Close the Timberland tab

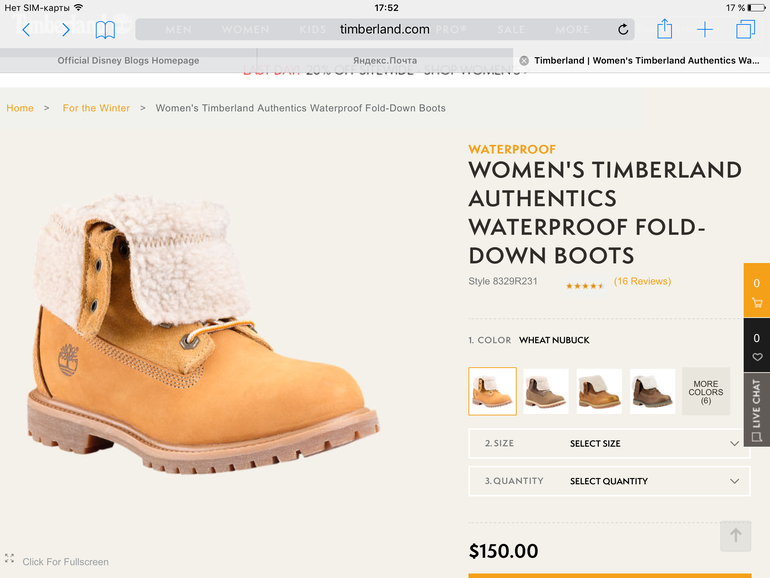524,61
